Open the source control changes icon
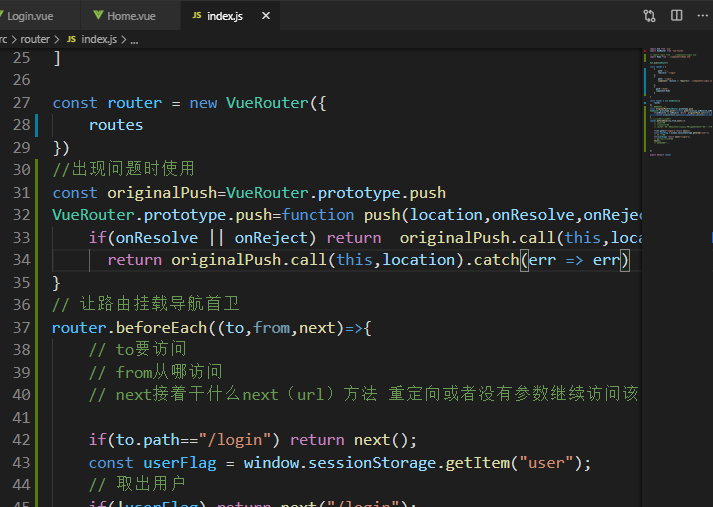The width and height of the screenshot is (713, 507). tap(649, 16)
